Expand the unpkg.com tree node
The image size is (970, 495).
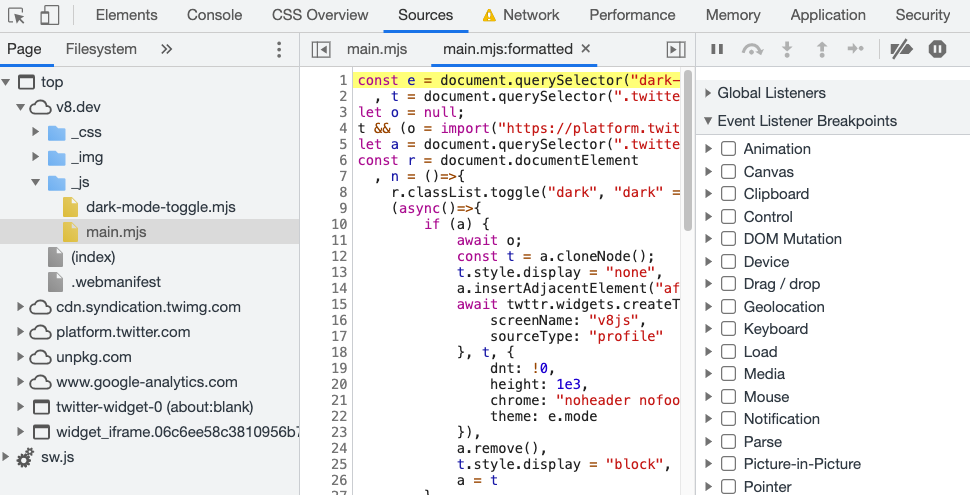pyautogui.click(x=20, y=357)
